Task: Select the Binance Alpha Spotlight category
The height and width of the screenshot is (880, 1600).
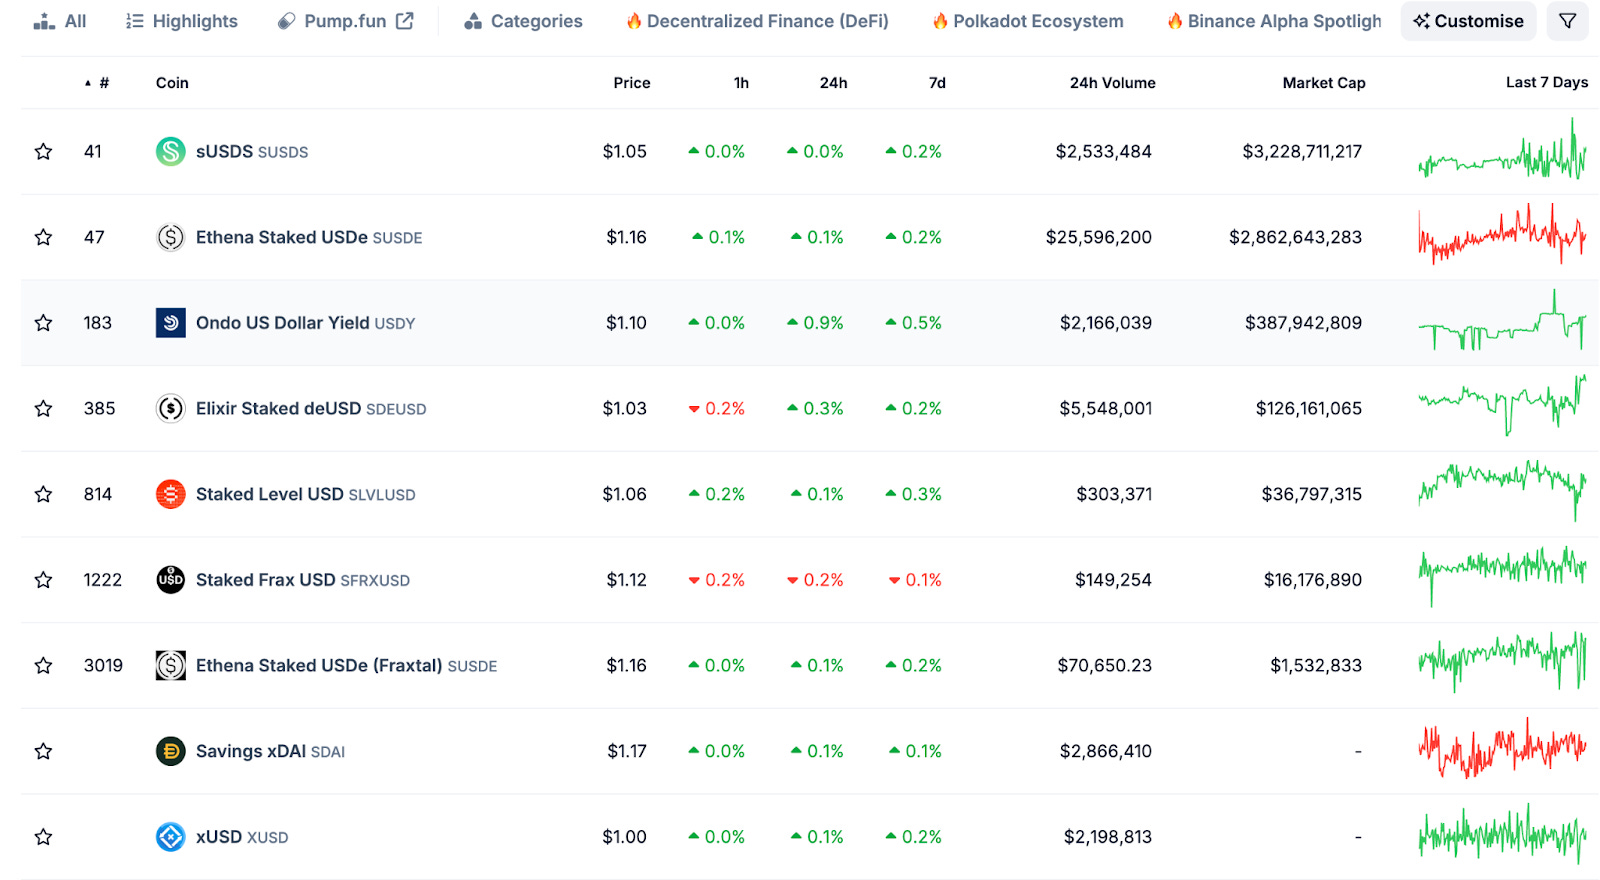Action: click(x=1274, y=21)
